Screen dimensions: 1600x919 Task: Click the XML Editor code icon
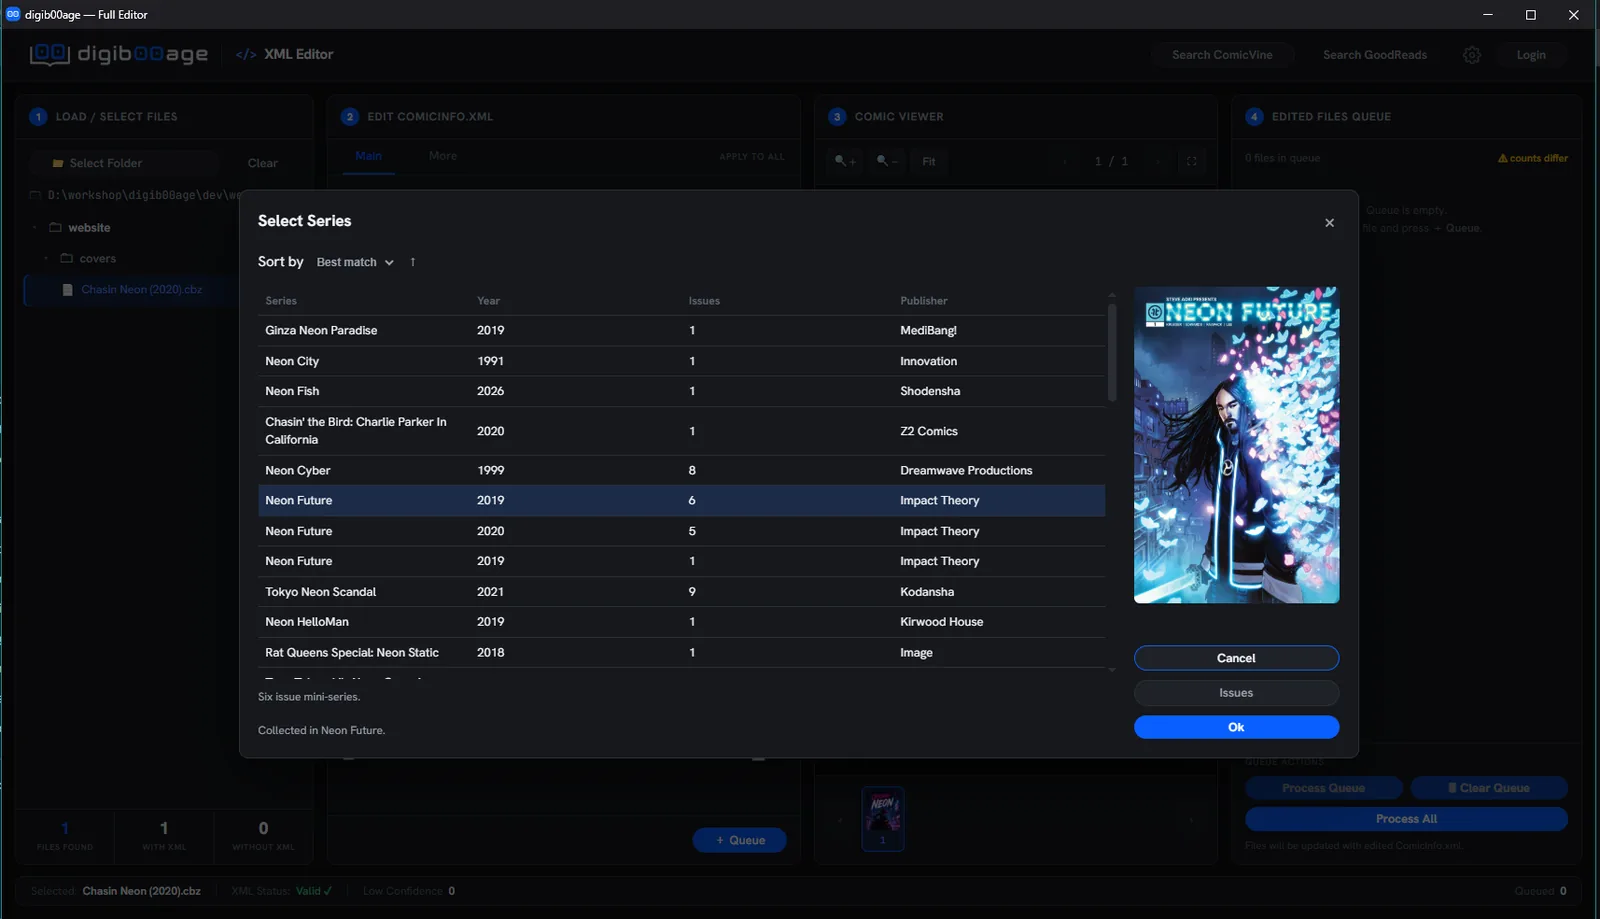tap(246, 55)
